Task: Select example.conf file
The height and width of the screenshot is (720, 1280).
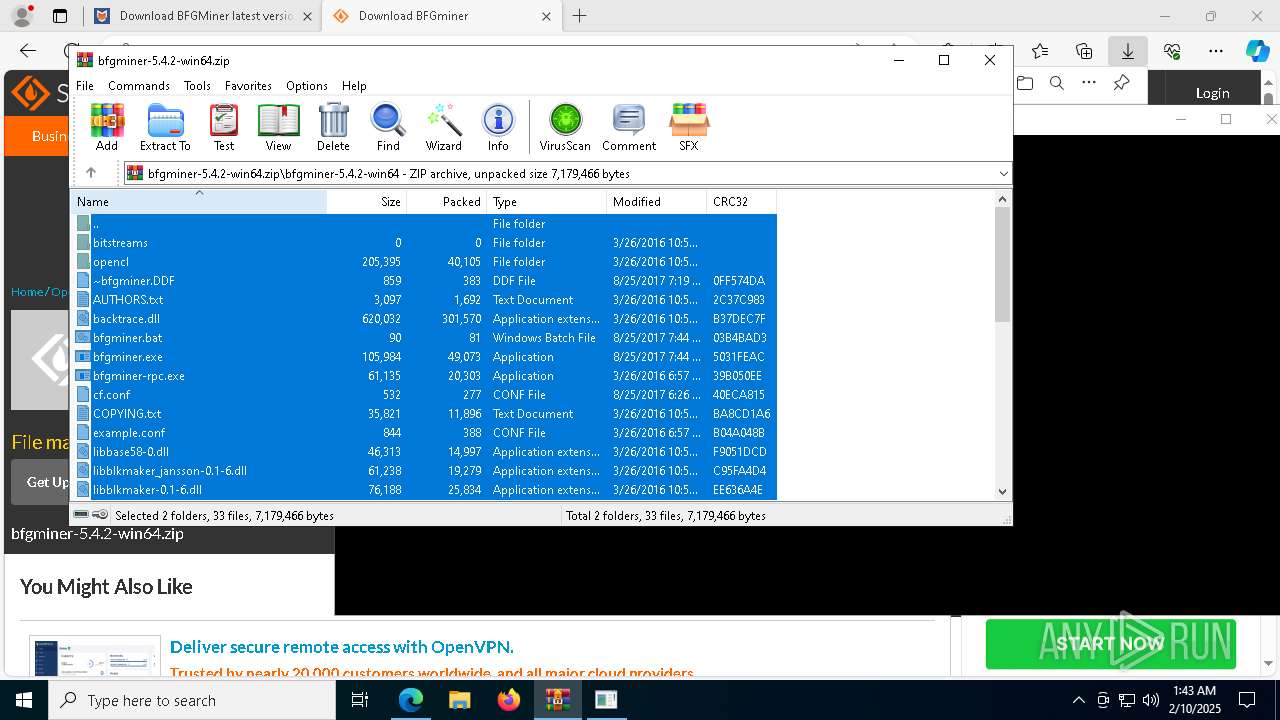Action: coord(424,433)
